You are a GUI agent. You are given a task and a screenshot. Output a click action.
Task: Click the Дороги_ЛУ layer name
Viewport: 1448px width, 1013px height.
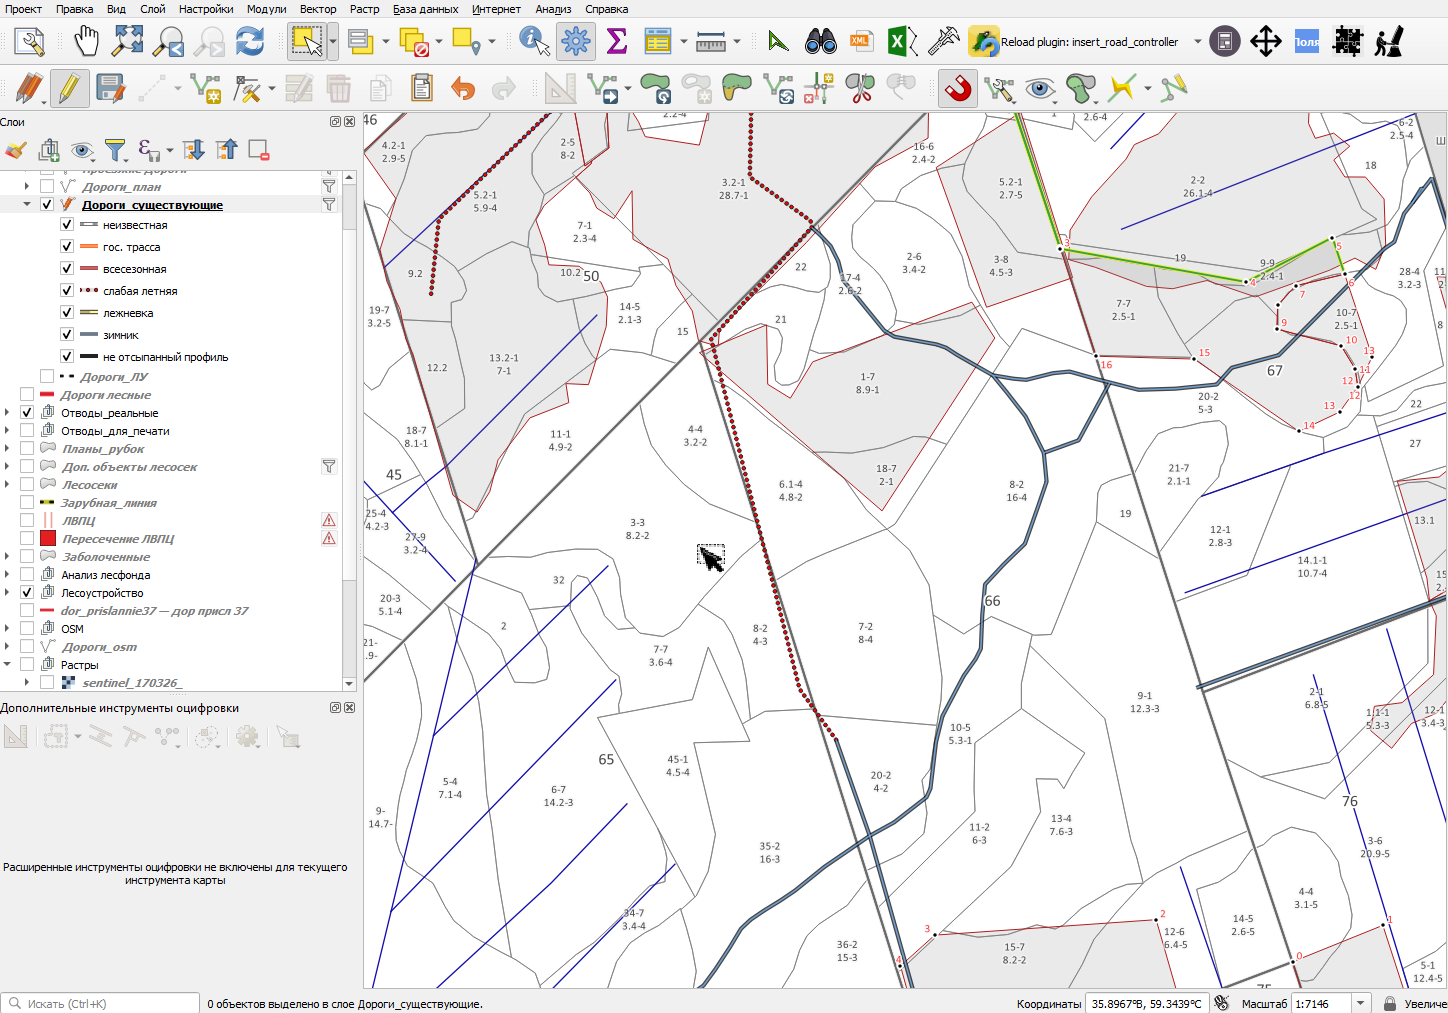coord(114,376)
